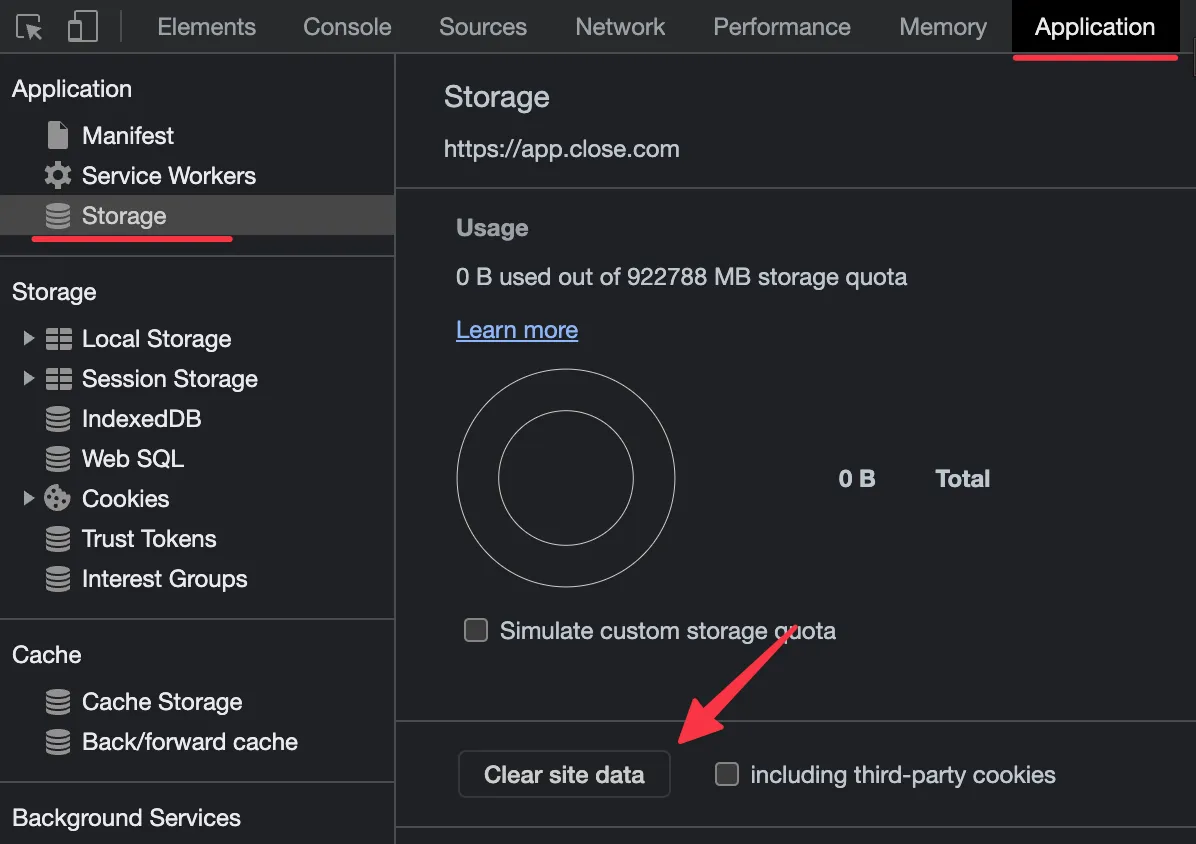
Task: Open the Memory tab
Action: [943, 27]
